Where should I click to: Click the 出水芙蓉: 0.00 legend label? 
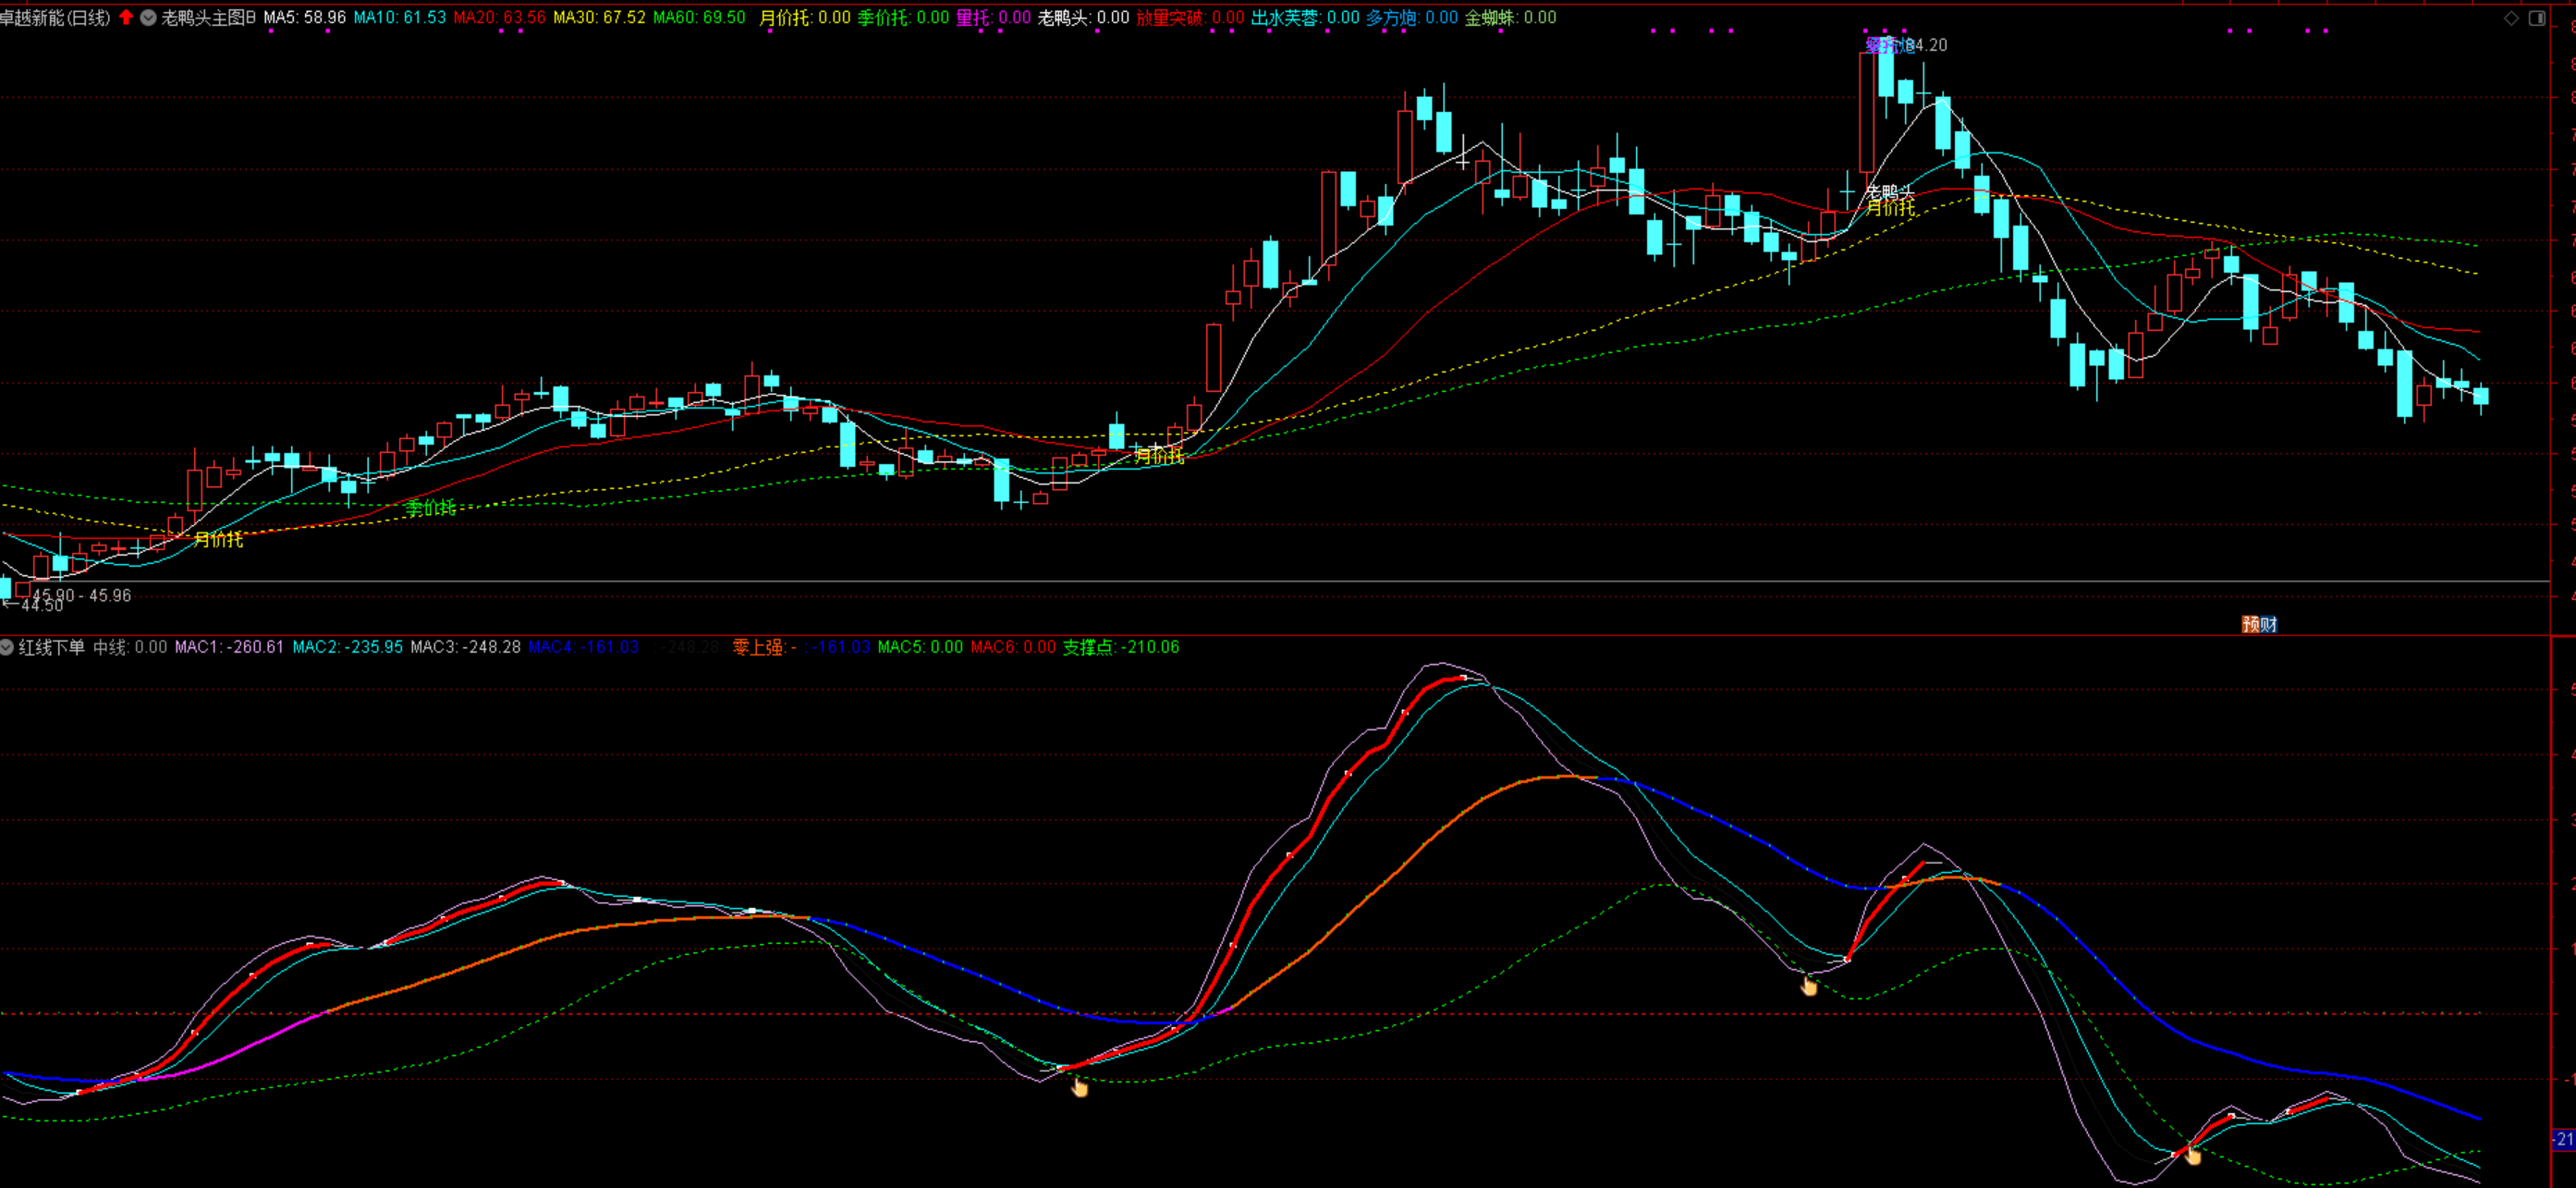[x=1305, y=17]
